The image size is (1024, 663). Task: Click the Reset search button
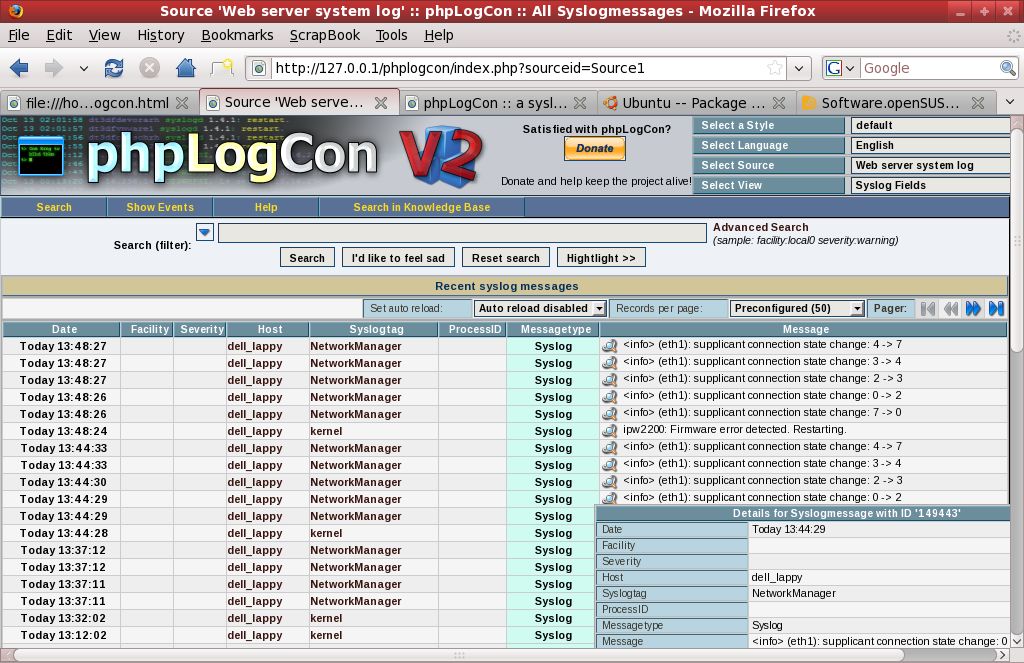point(506,258)
